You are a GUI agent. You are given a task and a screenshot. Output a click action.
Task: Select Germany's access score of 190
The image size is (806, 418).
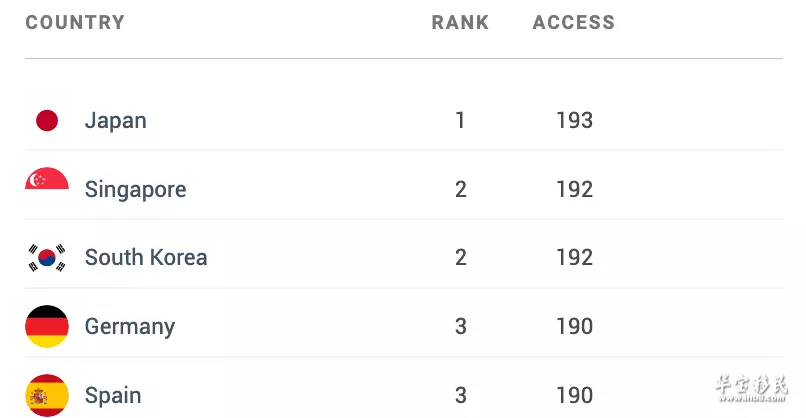575,326
